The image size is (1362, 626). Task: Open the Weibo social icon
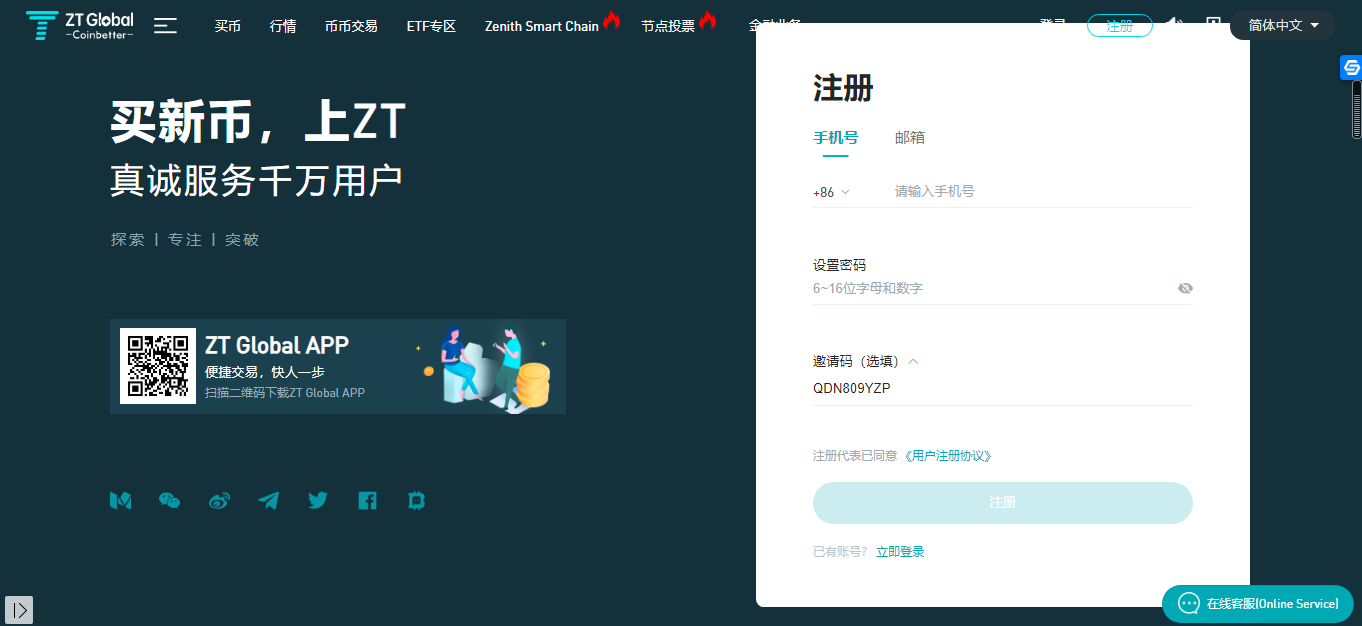coord(219,501)
